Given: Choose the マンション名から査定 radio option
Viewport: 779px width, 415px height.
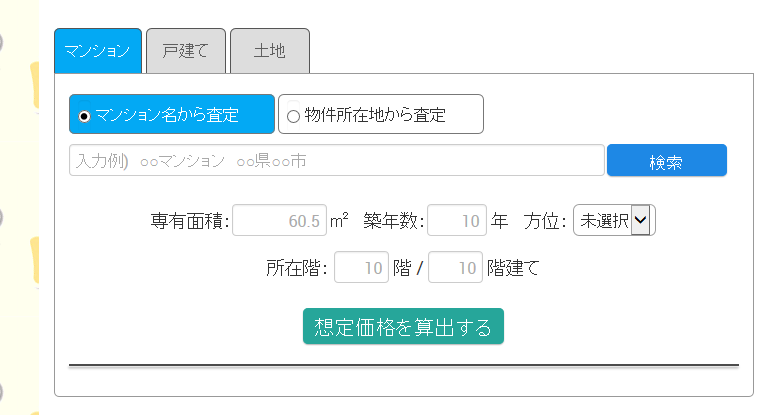Looking at the screenshot, I should tap(85, 116).
